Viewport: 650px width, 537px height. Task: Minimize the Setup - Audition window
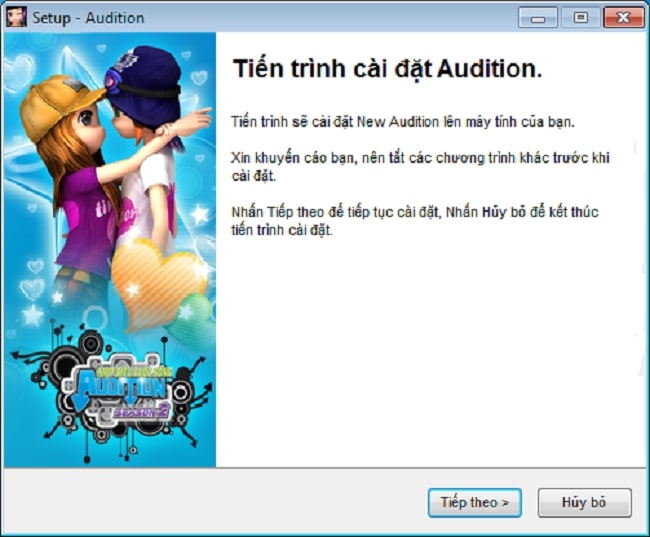click(538, 17)
